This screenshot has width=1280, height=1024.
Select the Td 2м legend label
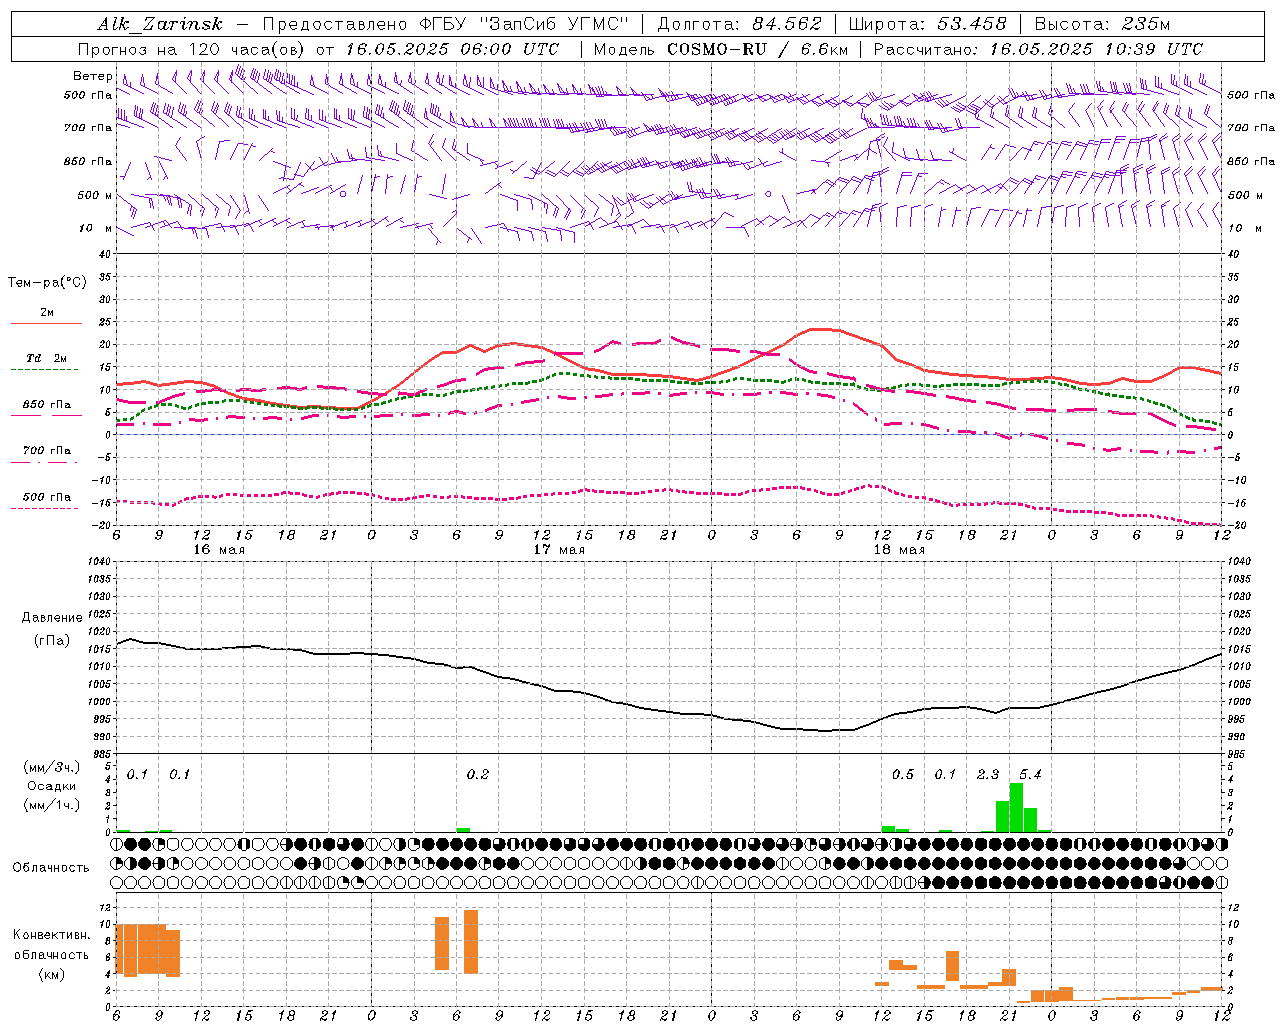pos(47,358)
